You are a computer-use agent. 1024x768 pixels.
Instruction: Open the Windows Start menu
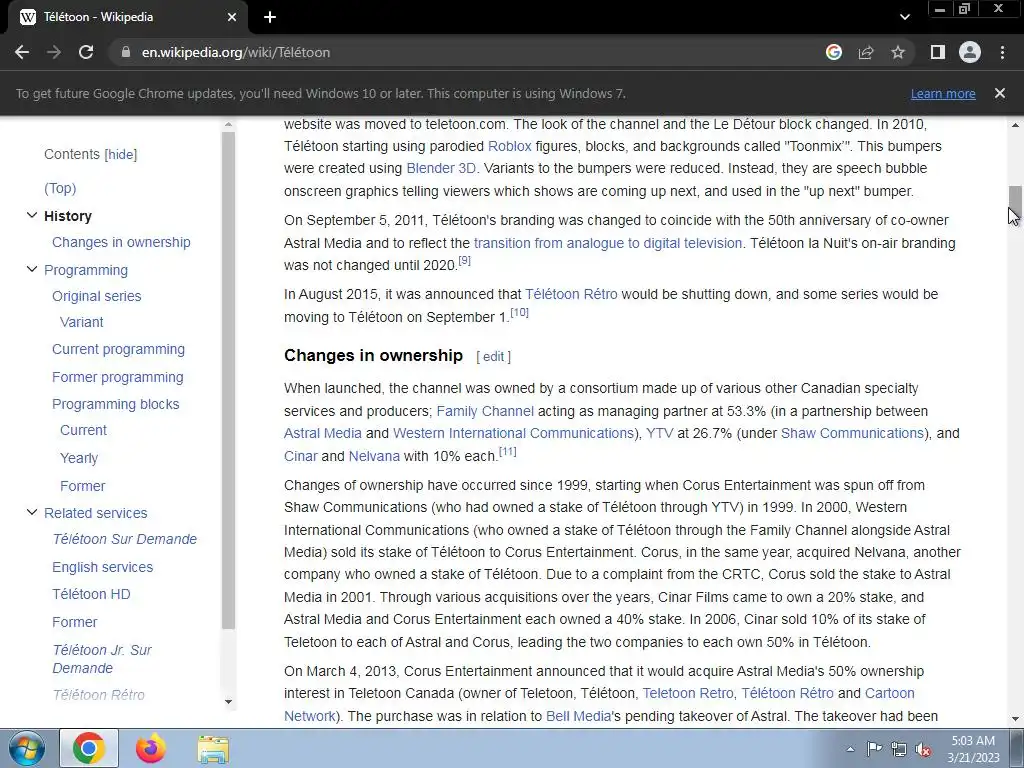(27, 748)
